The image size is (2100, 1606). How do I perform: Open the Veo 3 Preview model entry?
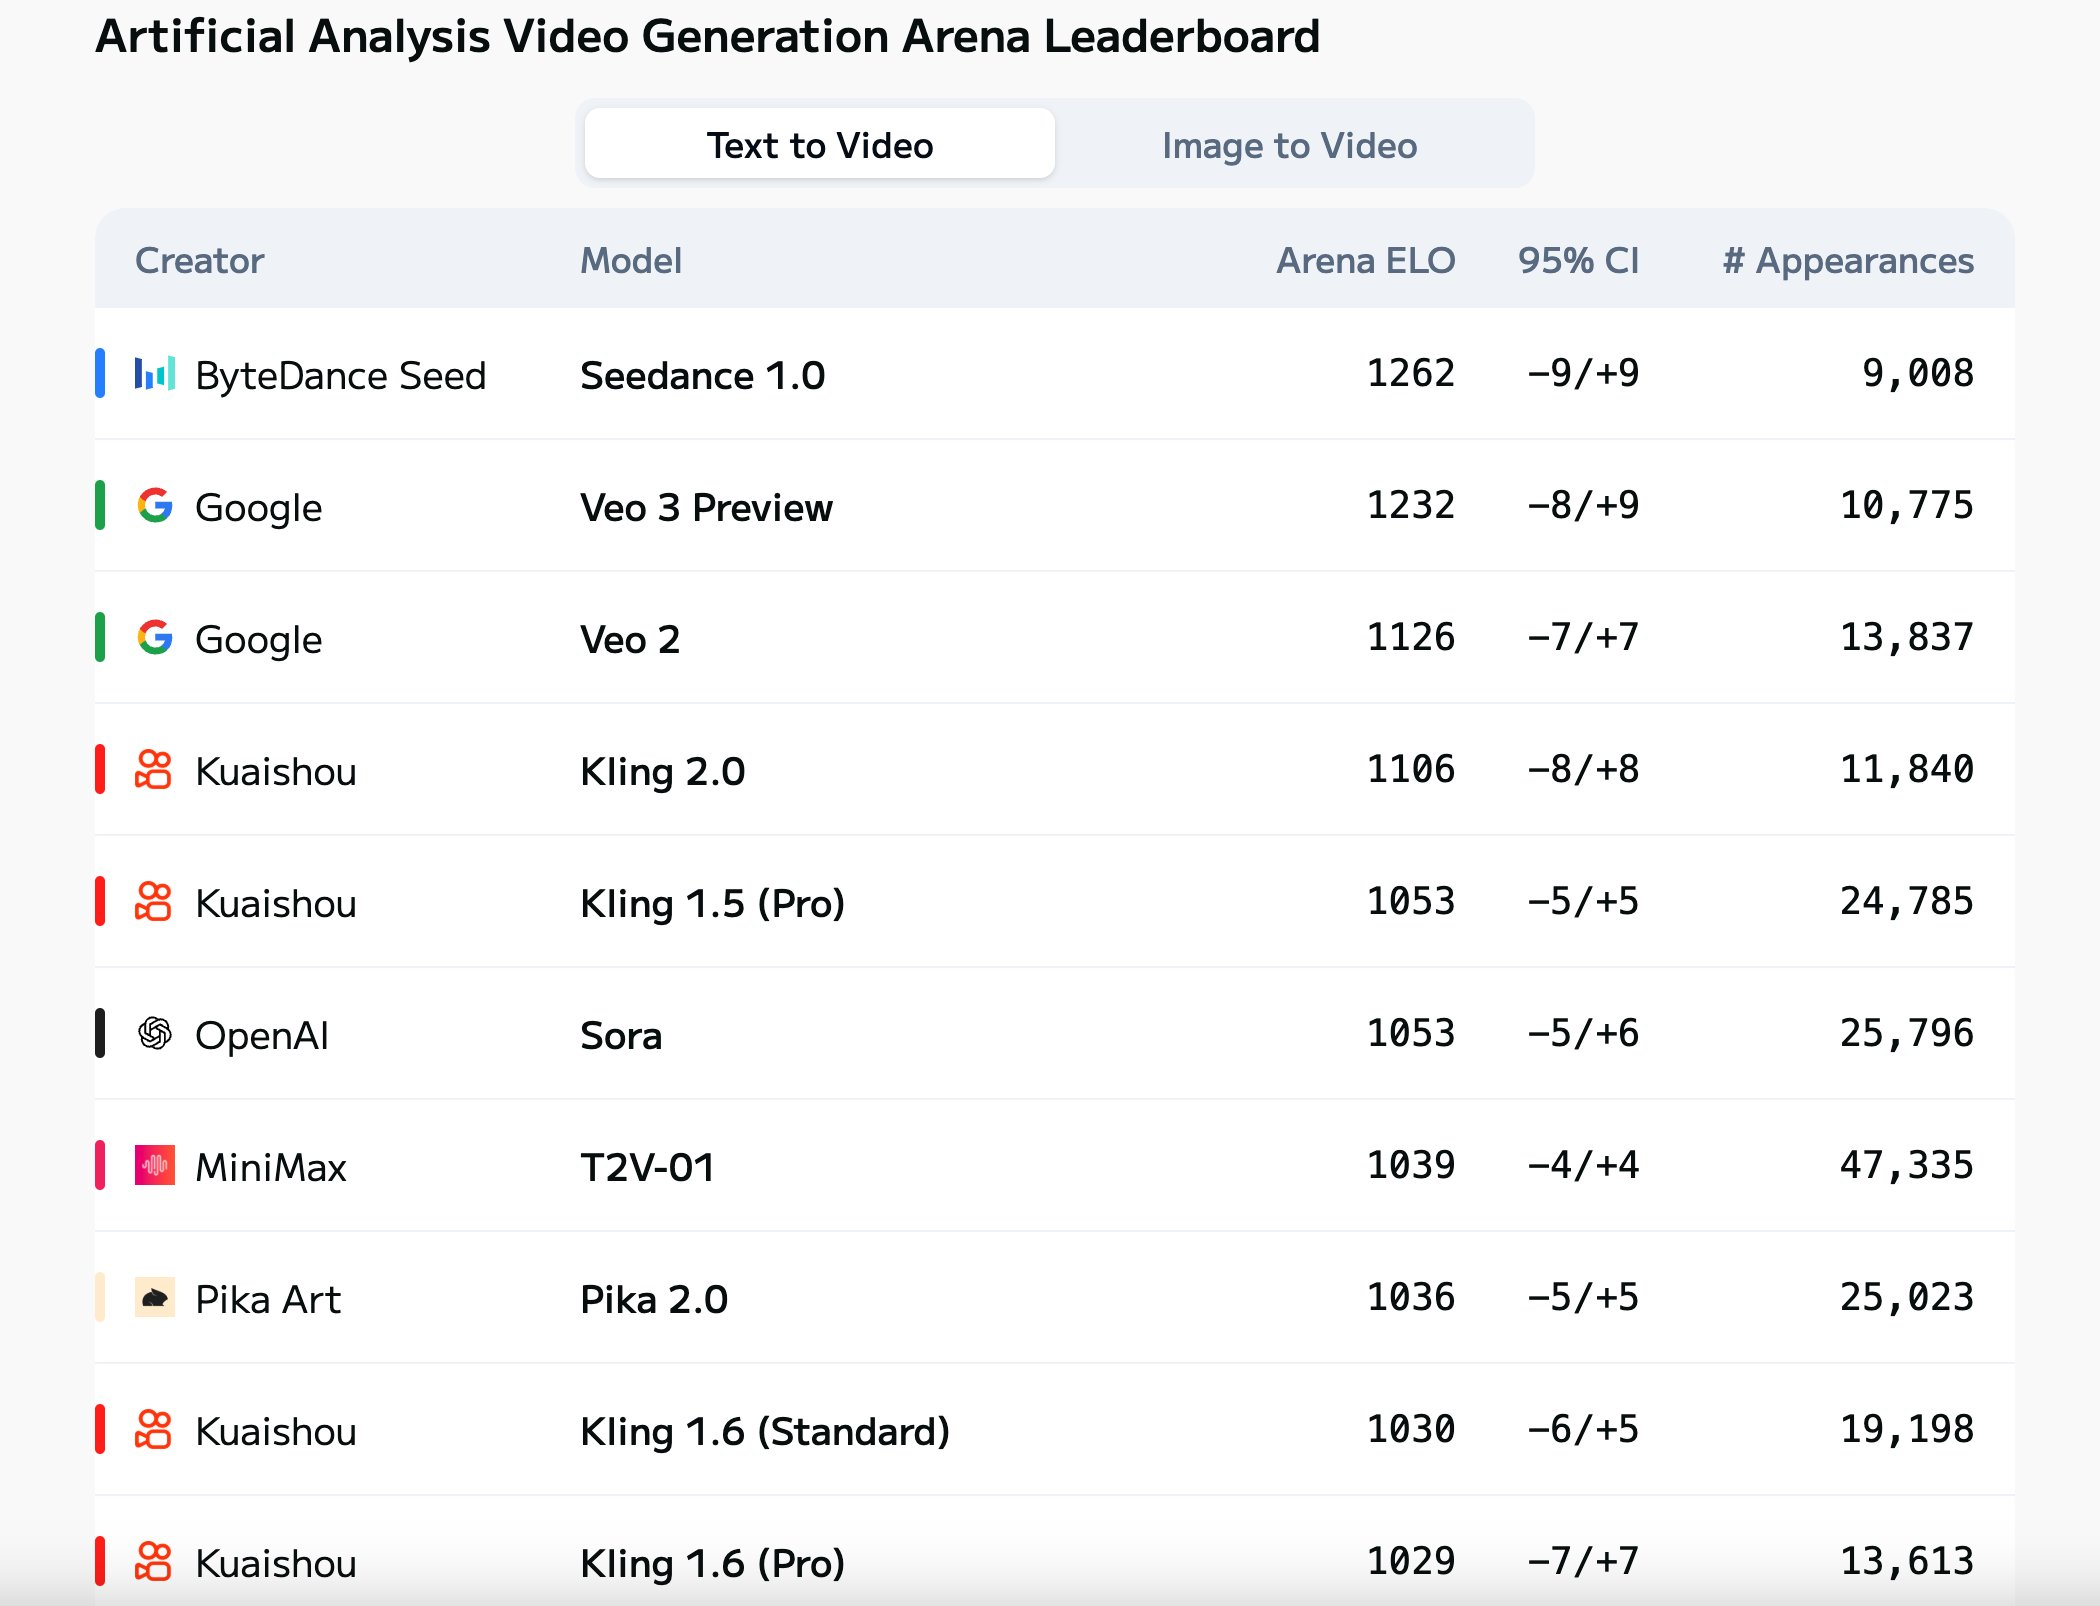point(706,507)
